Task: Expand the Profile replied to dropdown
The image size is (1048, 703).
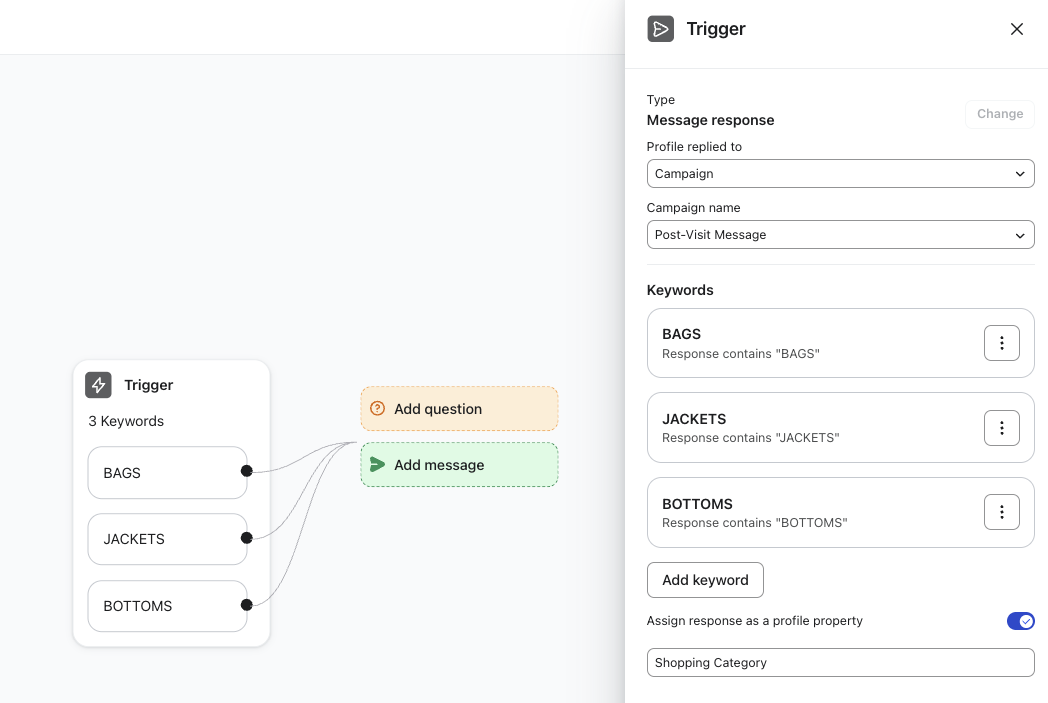Action: coord(840,174)
